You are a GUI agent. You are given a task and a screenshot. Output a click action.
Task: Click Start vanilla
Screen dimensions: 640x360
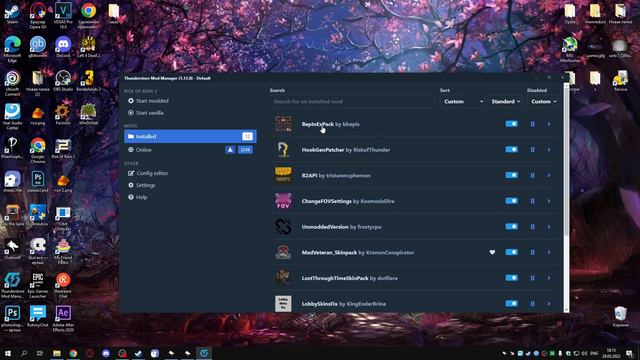(146, 113)
